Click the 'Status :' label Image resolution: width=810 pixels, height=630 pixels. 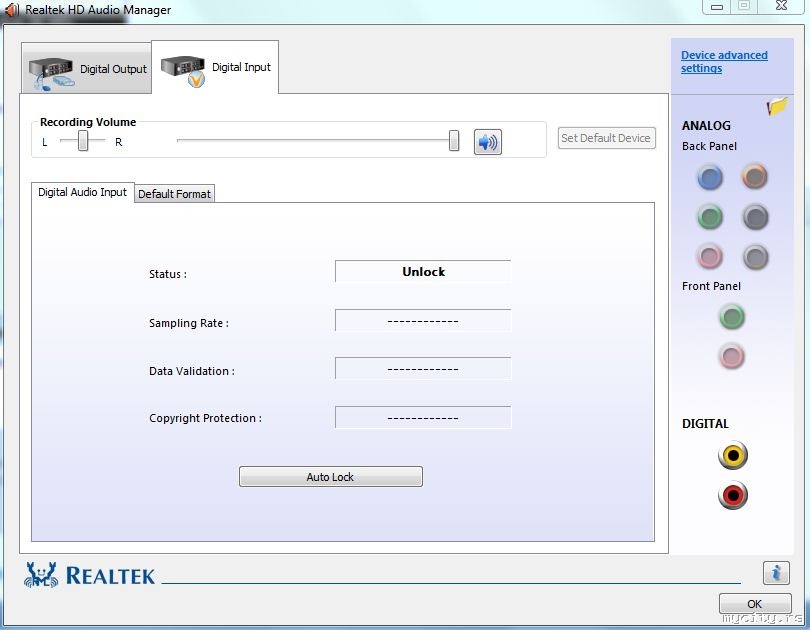pyautogui.click(x=168, y=274)
